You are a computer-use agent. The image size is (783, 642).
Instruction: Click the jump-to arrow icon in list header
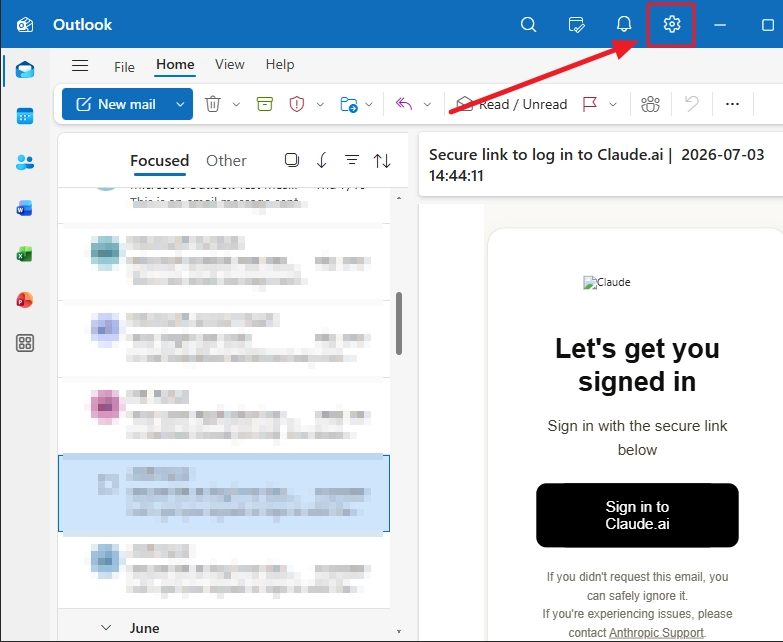click(322, 160)
